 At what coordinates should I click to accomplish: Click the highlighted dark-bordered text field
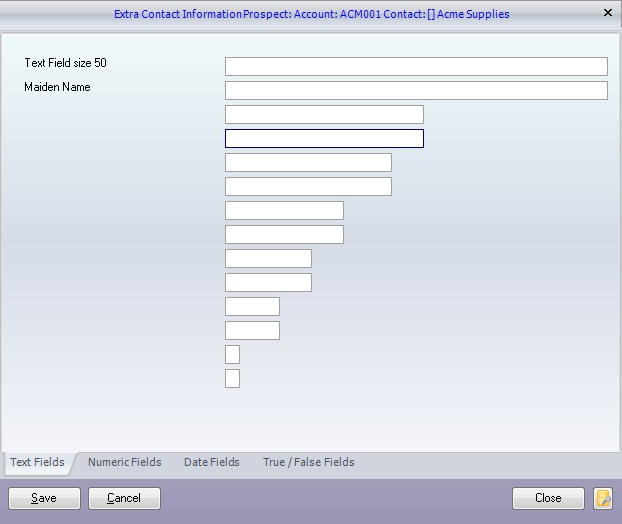pyautogui.click(x=324, y=139)
